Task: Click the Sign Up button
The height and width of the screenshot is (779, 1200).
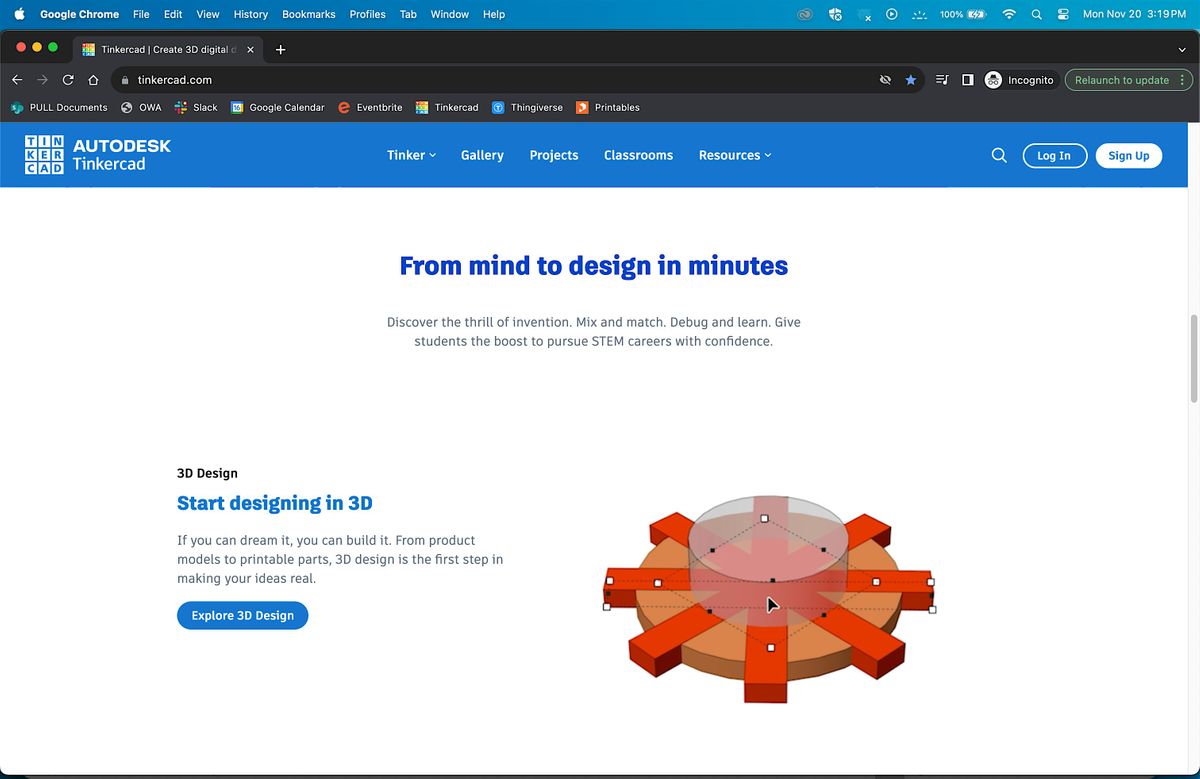Action: pyautogui.click(x=1128, y=155)
